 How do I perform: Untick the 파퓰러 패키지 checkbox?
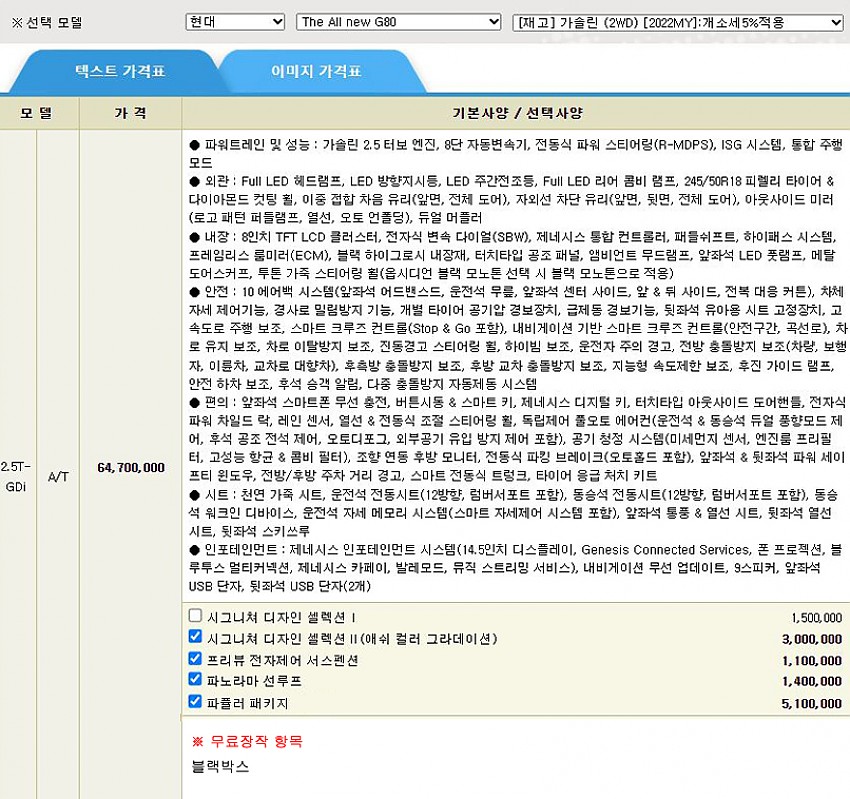tap(195, 702)
